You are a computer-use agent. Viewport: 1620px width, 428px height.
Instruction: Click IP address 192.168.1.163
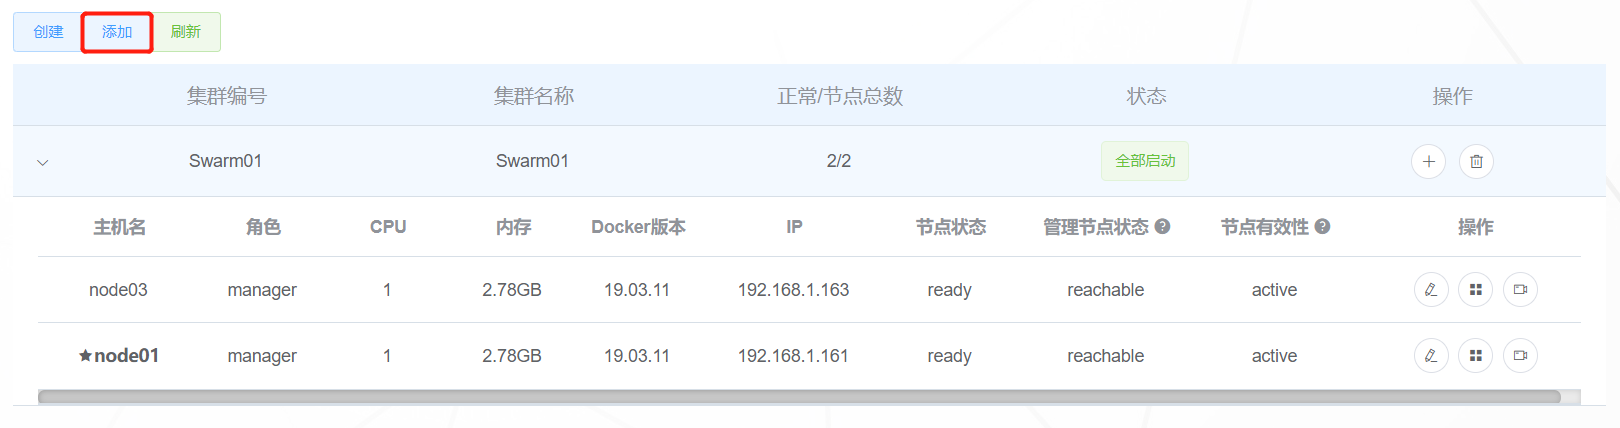793,290
